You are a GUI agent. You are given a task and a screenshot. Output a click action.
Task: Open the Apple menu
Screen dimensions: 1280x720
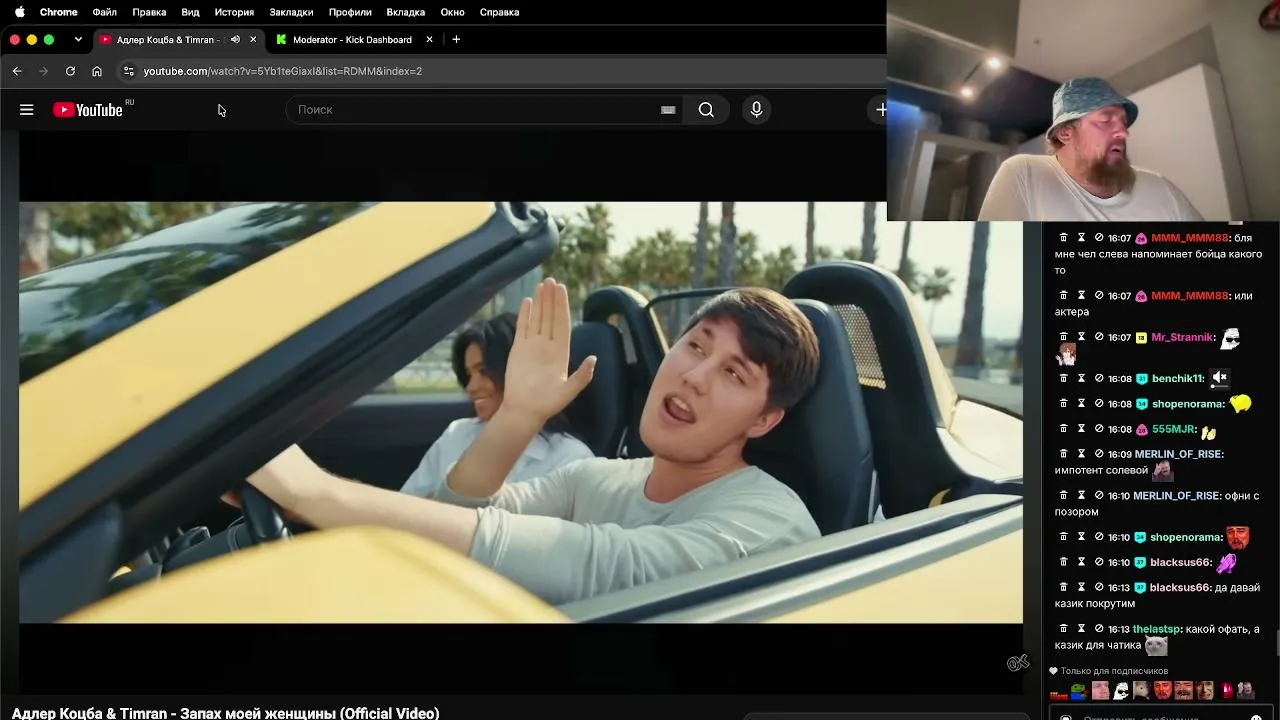coord(19,12)
